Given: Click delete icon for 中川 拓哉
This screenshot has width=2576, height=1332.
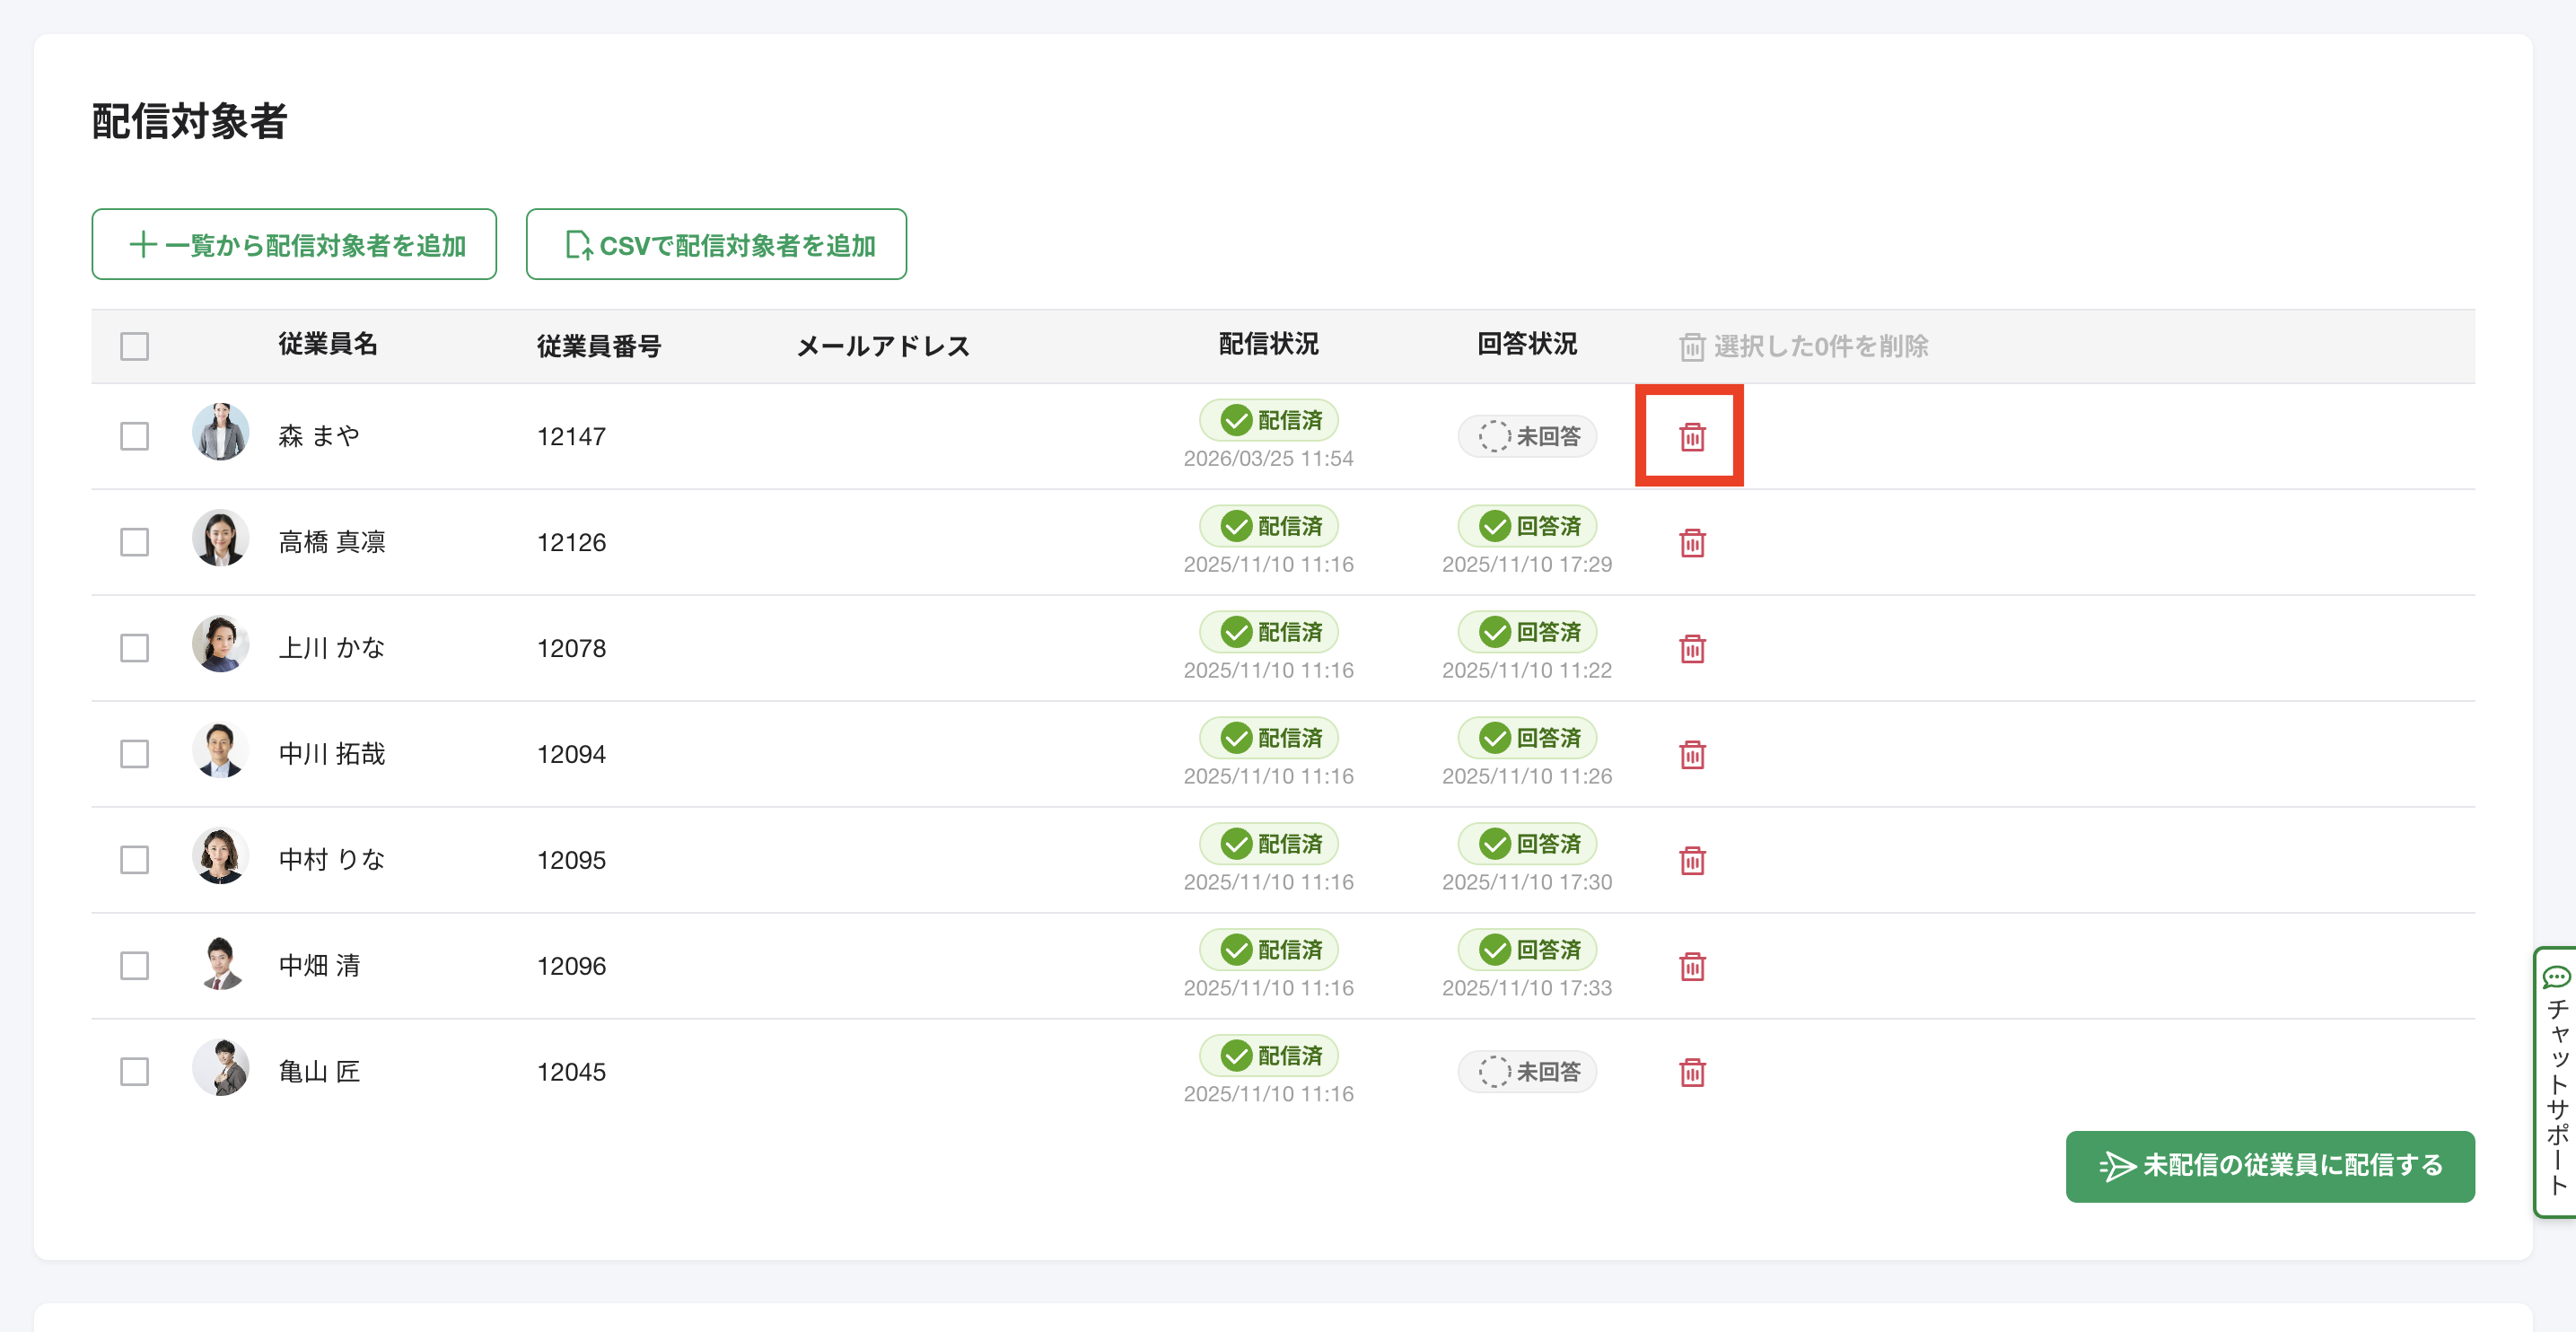Looking at the screenshot, I should (x=1691, y=755).
